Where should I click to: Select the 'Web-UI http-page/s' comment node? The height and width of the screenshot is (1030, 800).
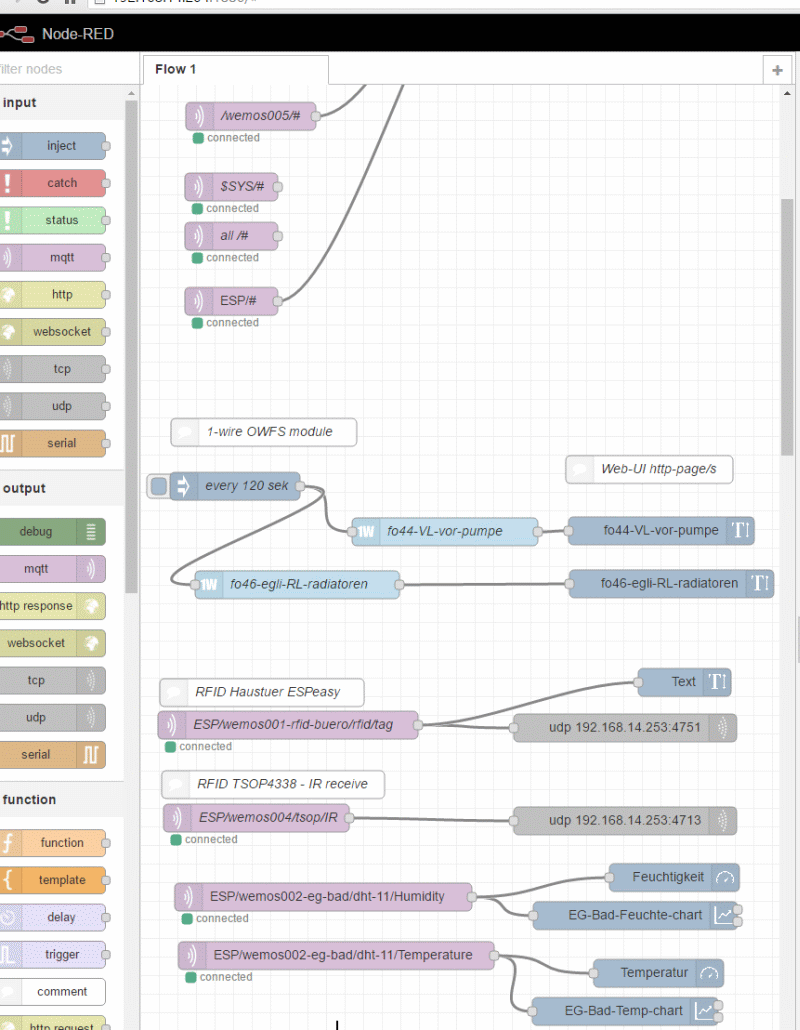pos(649,470)
